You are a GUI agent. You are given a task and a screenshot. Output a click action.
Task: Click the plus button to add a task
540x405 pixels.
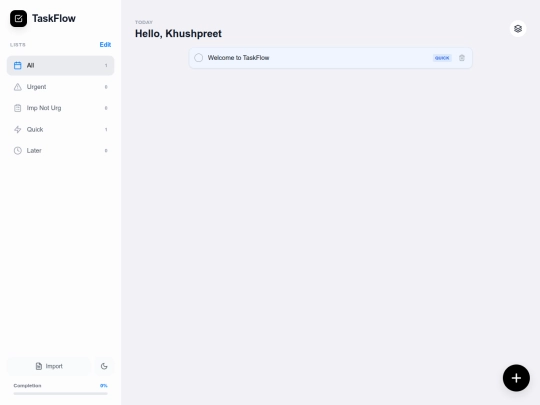tap(516, 378)
